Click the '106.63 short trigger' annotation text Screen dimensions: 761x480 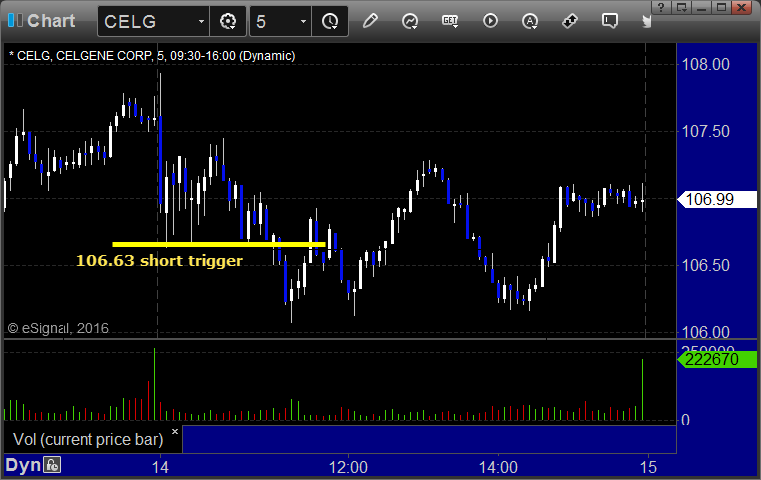(x=159, y=261)
